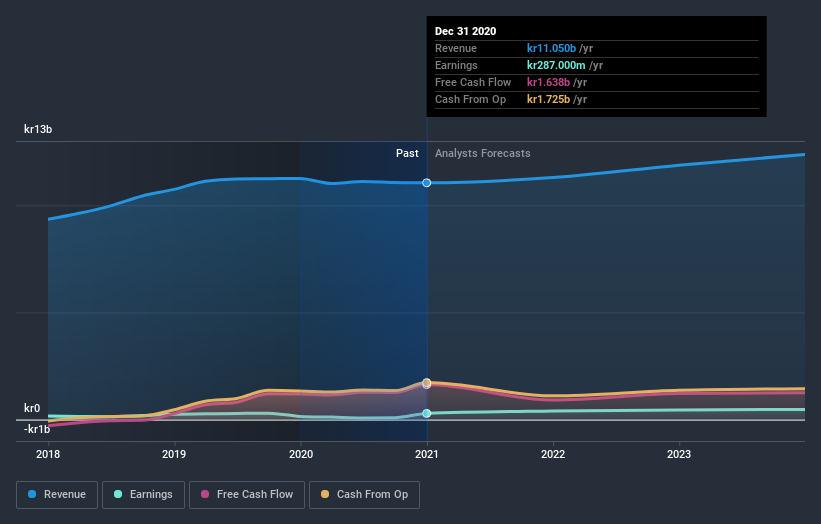Click the kr13b y-axis label
This screenshot has width=821, height=524.
(x=38, y=129)
